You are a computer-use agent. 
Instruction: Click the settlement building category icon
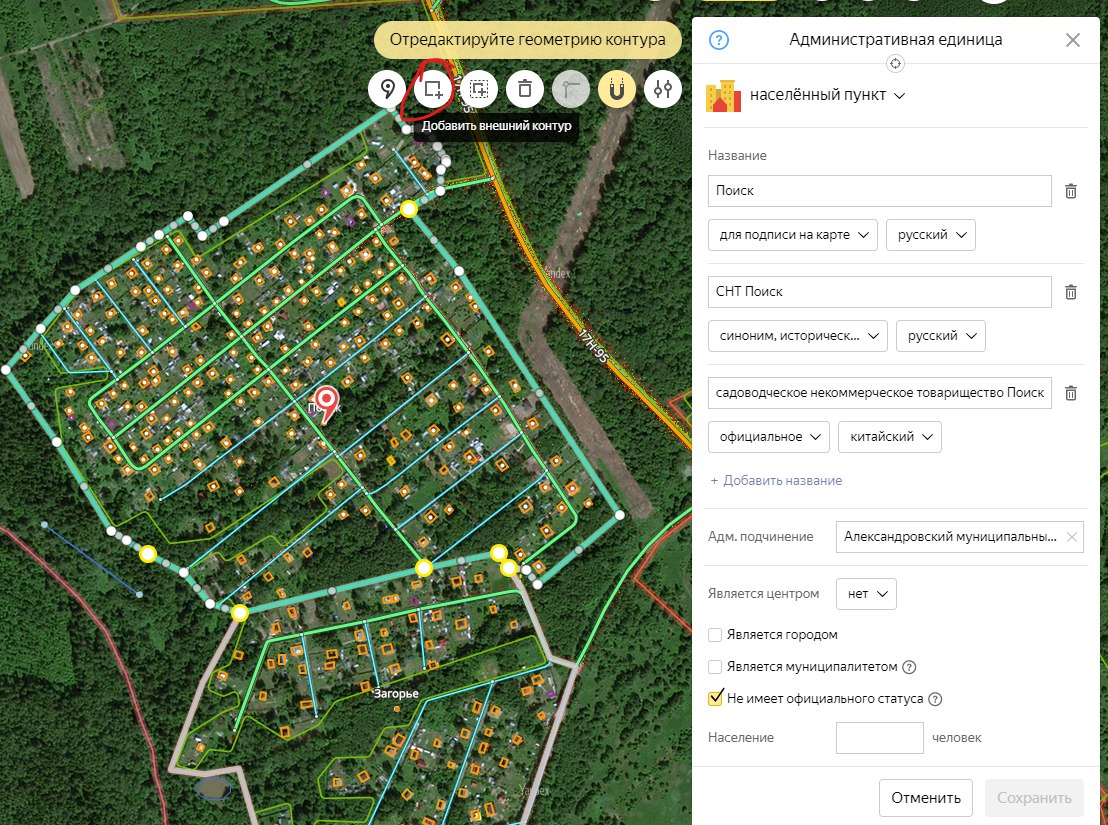[x=724, y=95]
